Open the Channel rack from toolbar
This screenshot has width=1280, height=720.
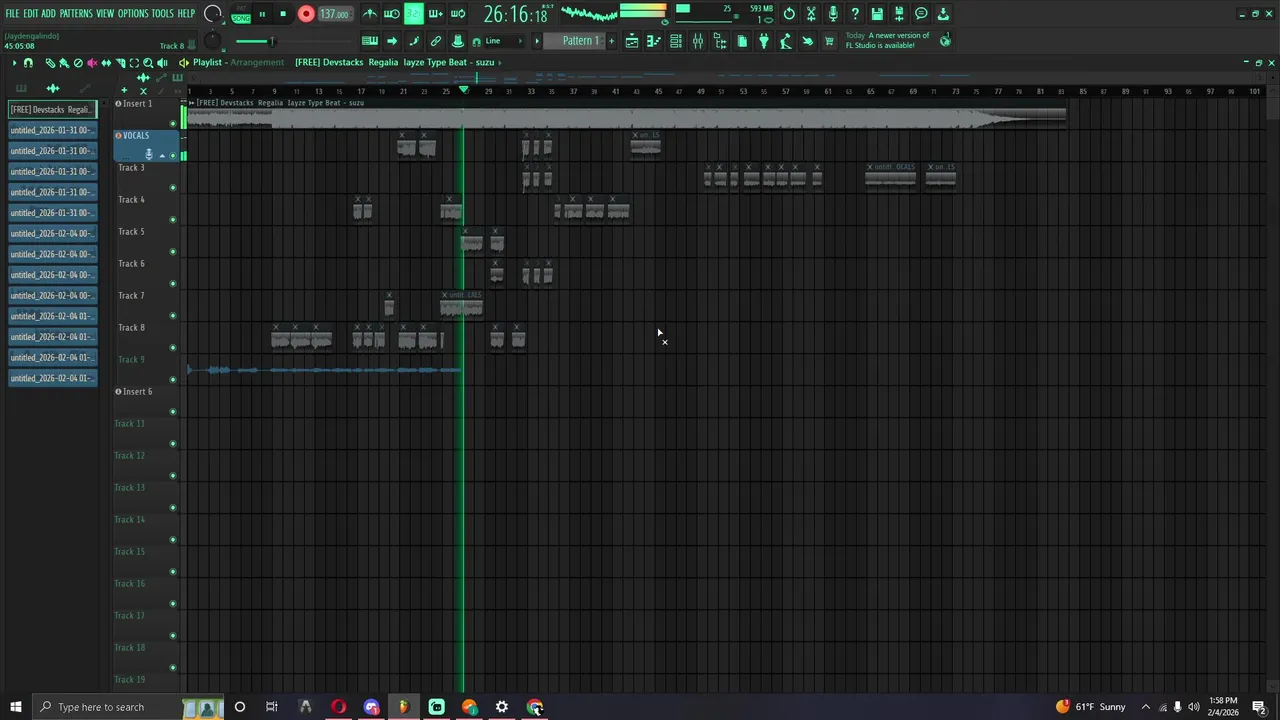[x=676, y=41]
